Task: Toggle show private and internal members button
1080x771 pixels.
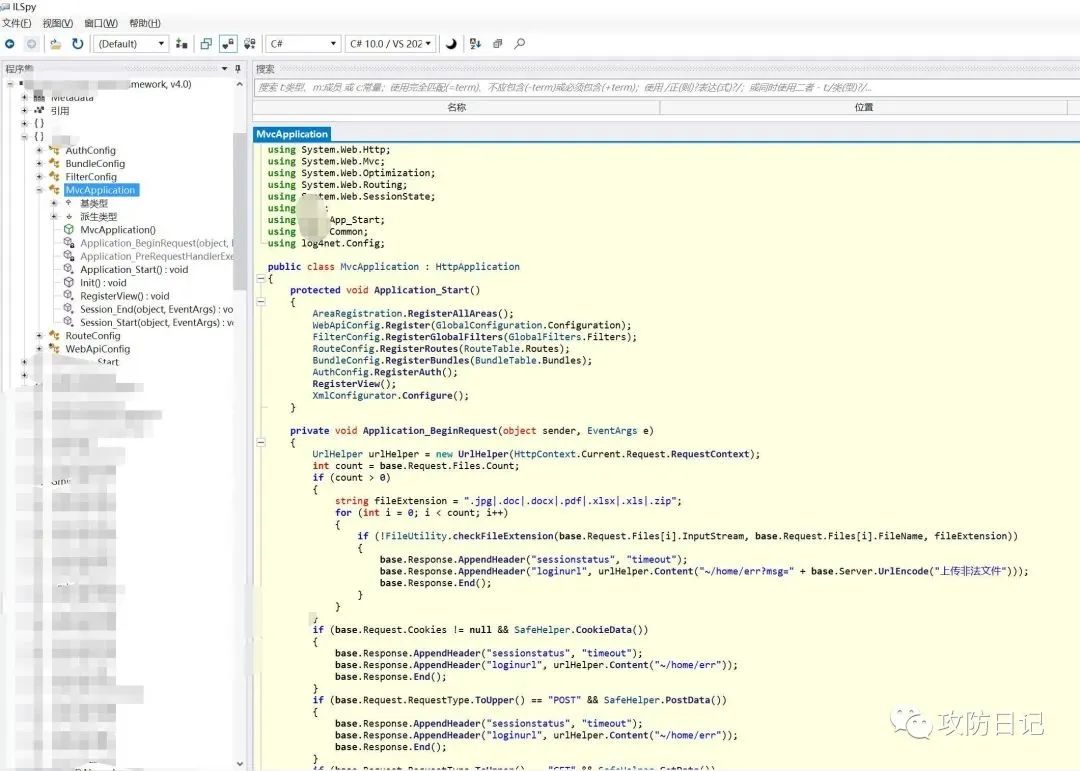Action: click(228, 44)
